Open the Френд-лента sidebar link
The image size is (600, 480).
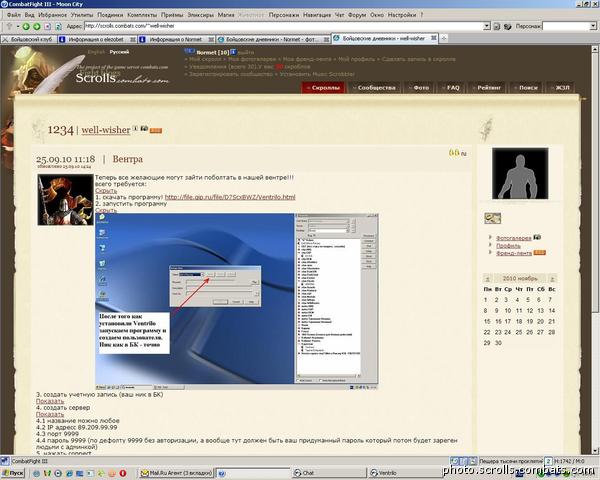[x=514, y=253]
